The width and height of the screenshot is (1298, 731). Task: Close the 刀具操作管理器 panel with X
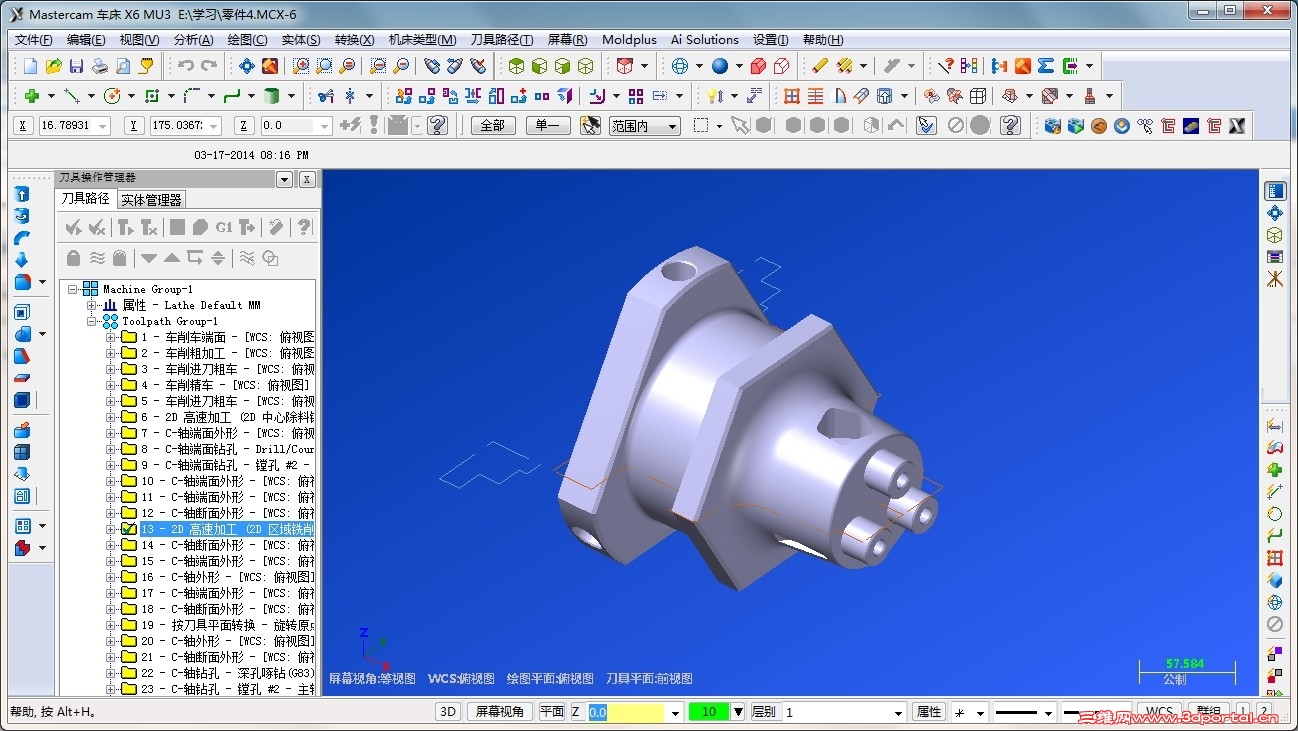(307, 179)
